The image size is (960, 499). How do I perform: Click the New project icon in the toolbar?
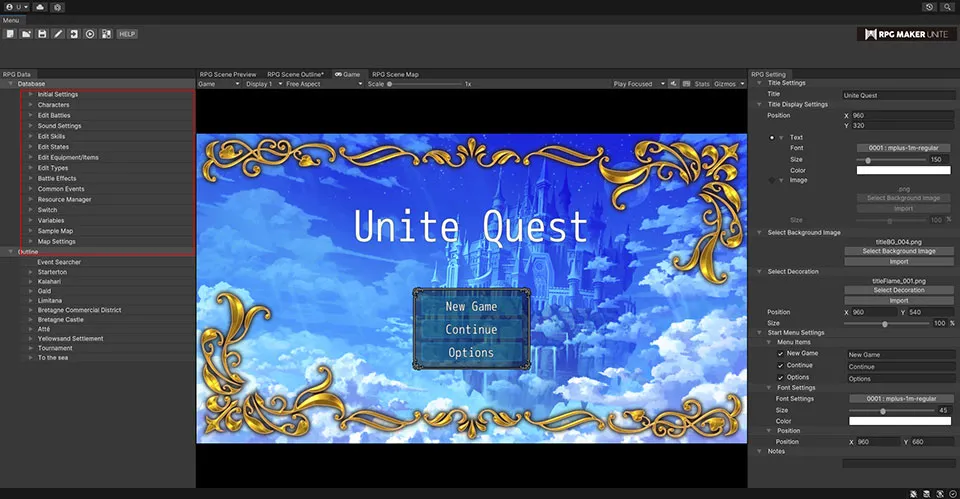10,34
